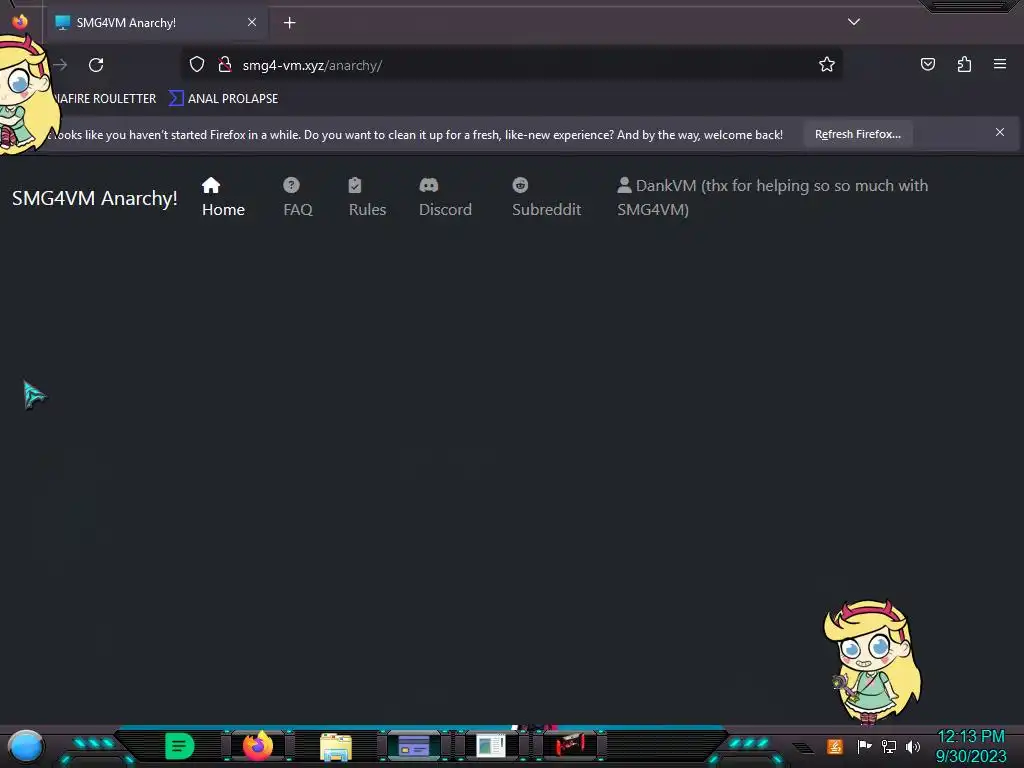The image size is (1024, 768).
Task: Open the volume speaker tray icon
Action: (x=912, y=746)
